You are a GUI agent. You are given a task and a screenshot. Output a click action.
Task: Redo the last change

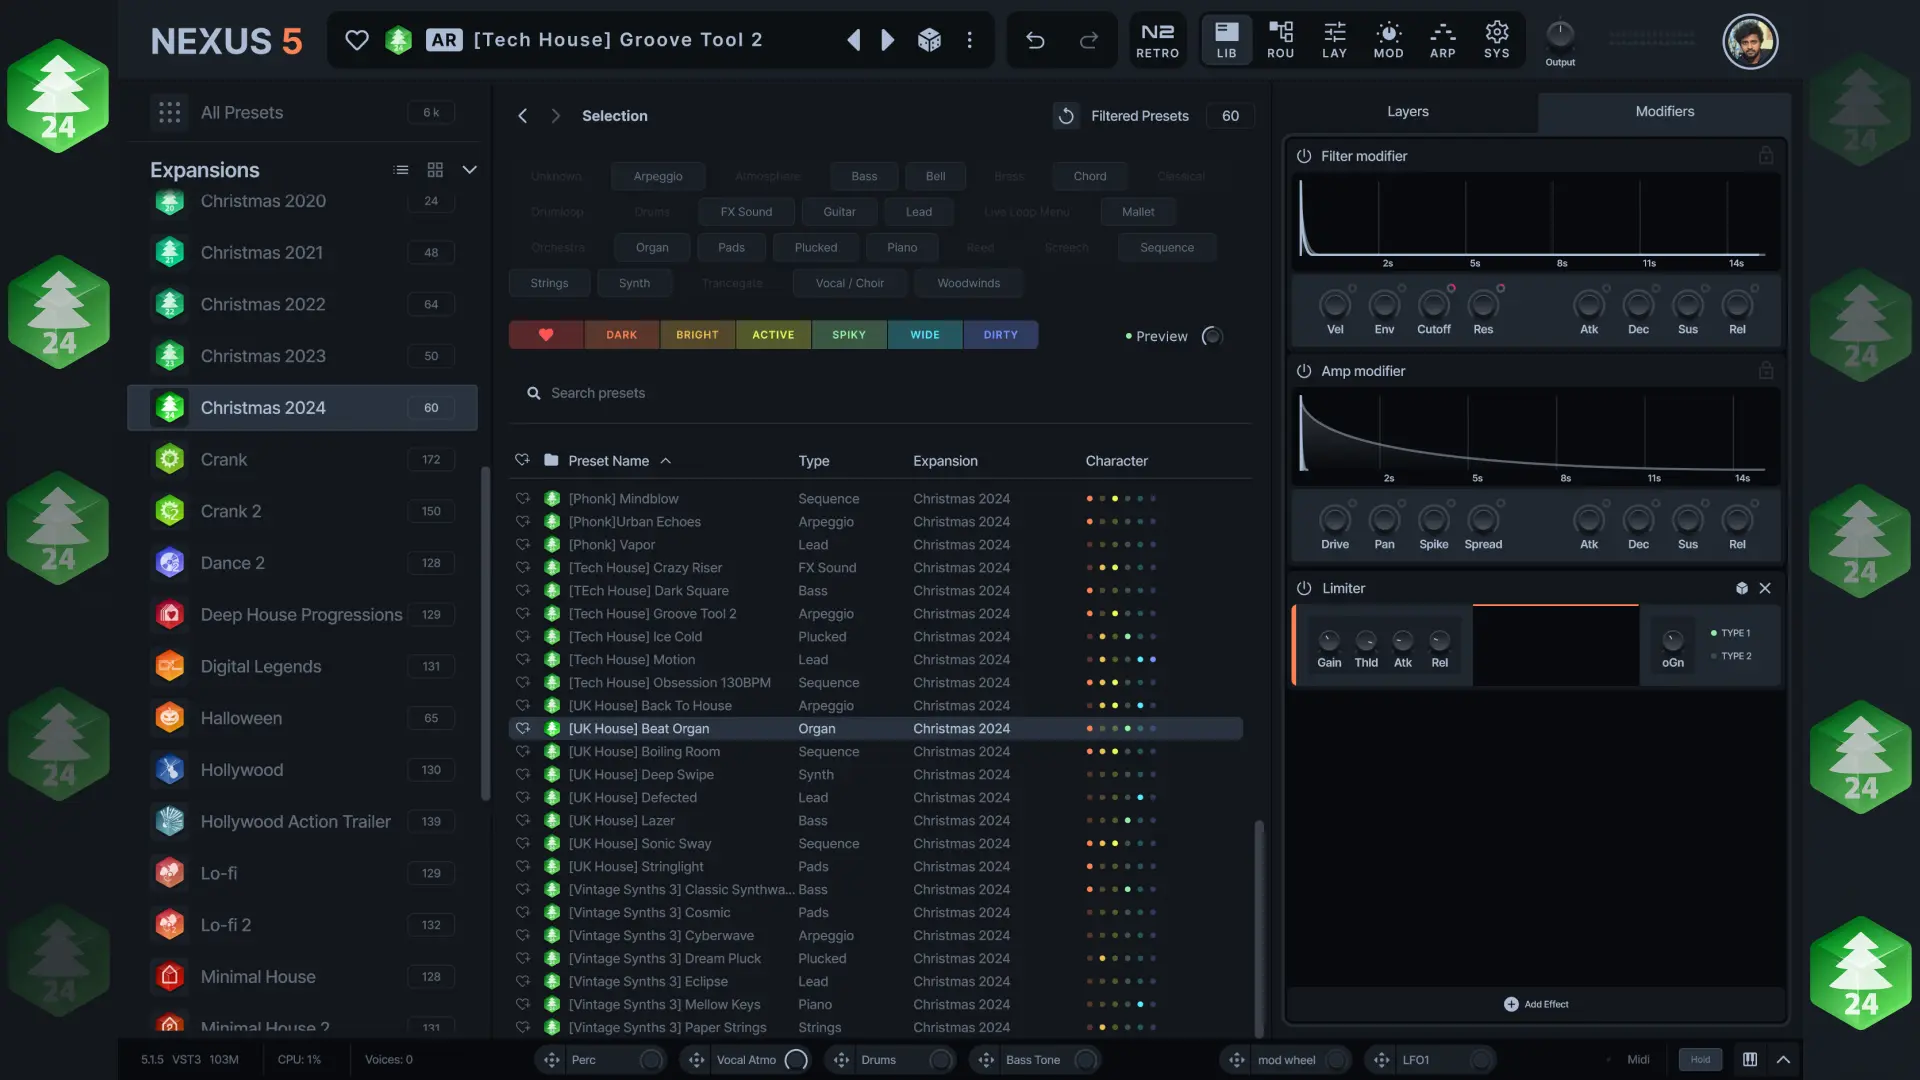point(1089,40)
